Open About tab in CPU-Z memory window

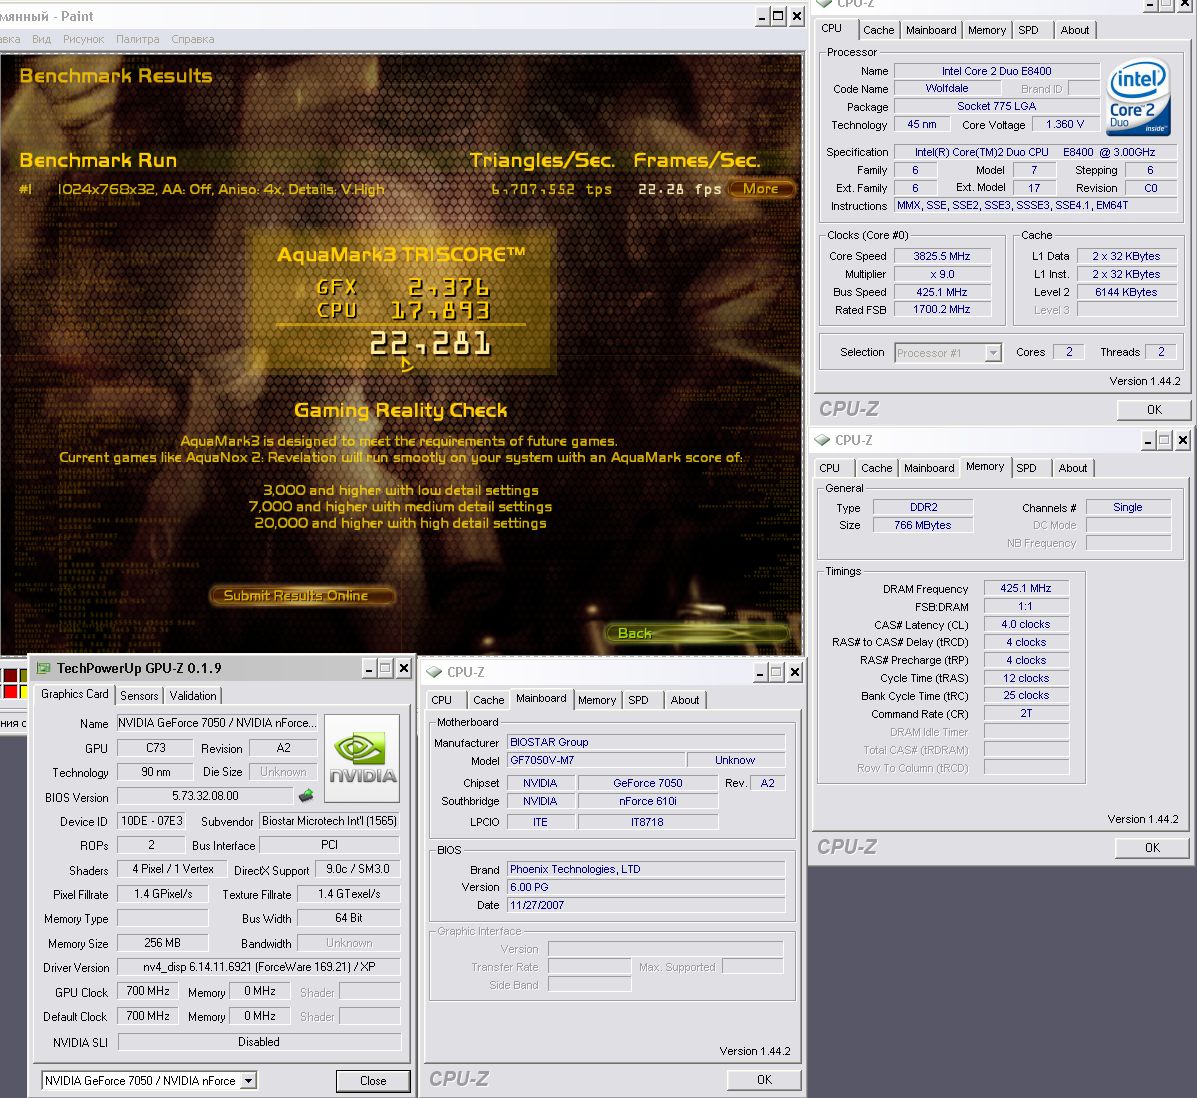click(x=1073, y=468)
